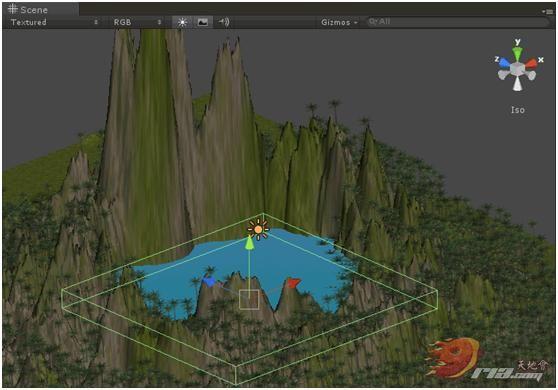Click inside the All search field
This screenshot has width=558, height=390.
(x=458, y=22)
